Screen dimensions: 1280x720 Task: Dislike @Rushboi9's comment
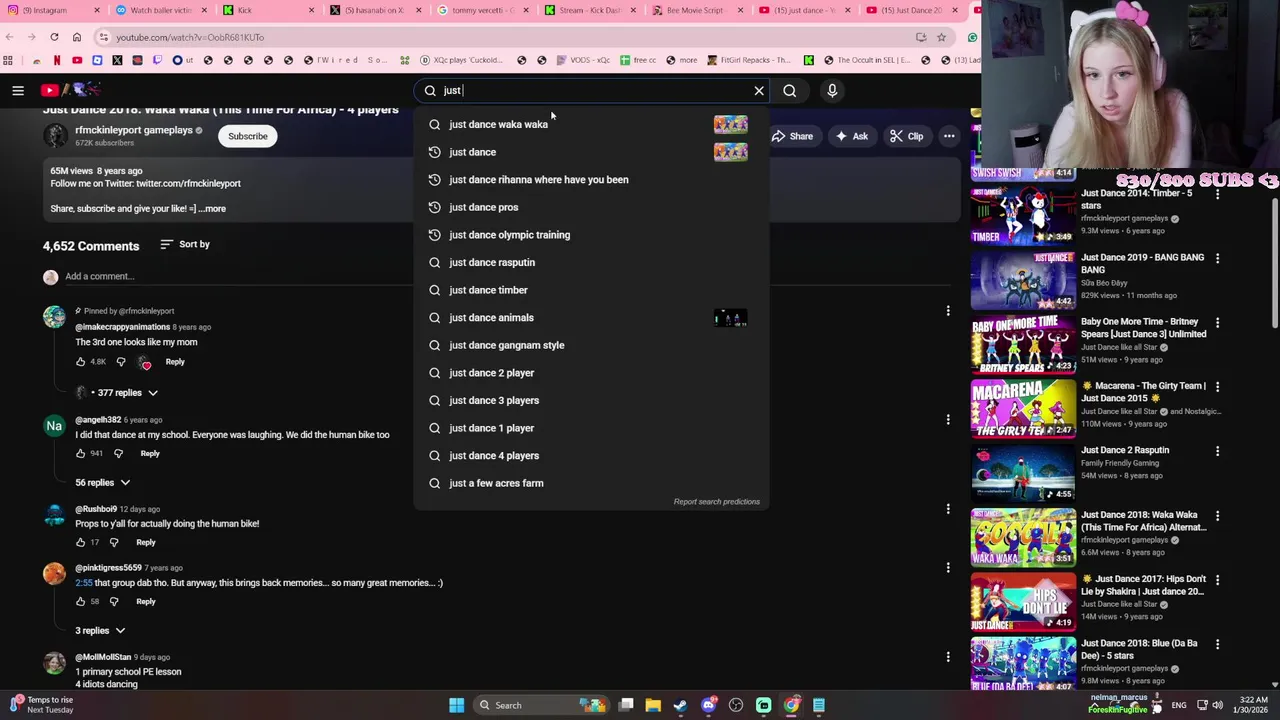[114, 543]
